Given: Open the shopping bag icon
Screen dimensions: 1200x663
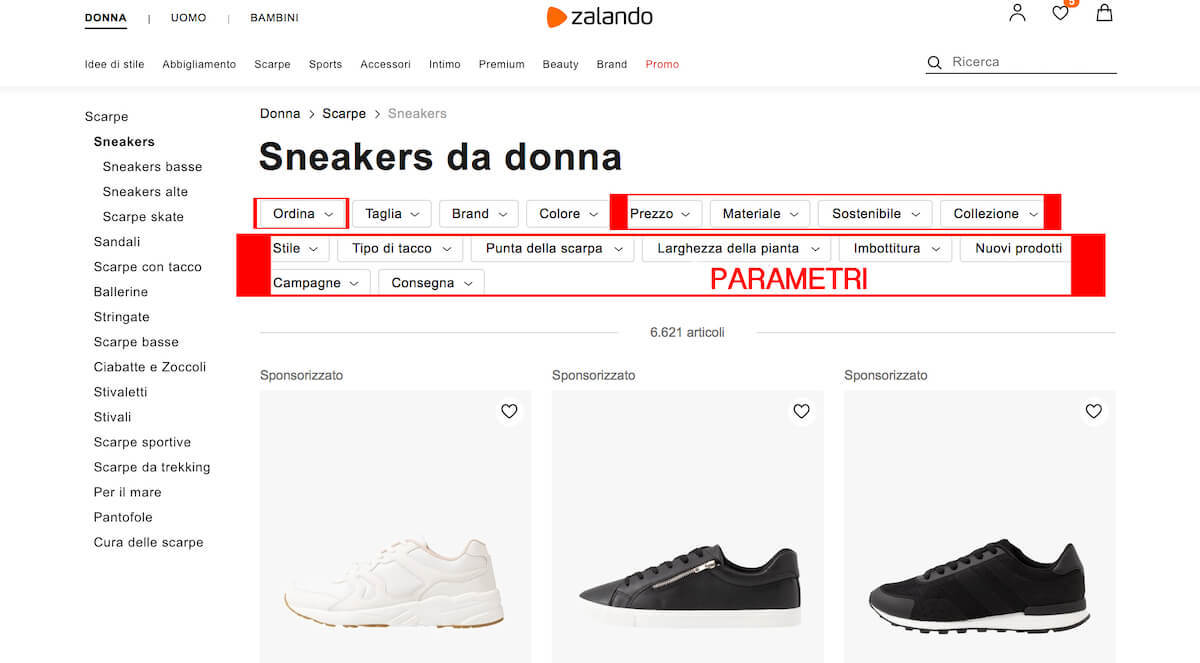Looking at the screenshot, I should click(1104, 13).
